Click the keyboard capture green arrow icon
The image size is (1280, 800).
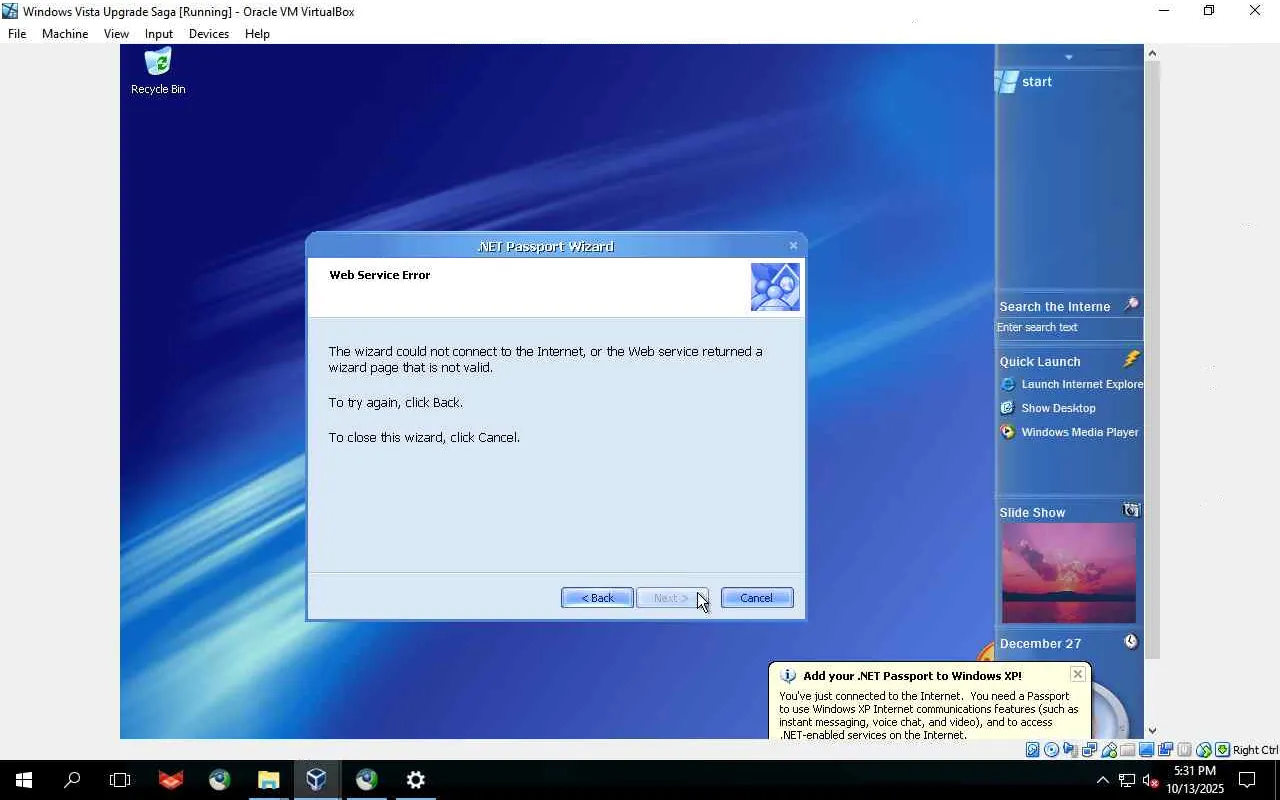[x=1222, y=750]
